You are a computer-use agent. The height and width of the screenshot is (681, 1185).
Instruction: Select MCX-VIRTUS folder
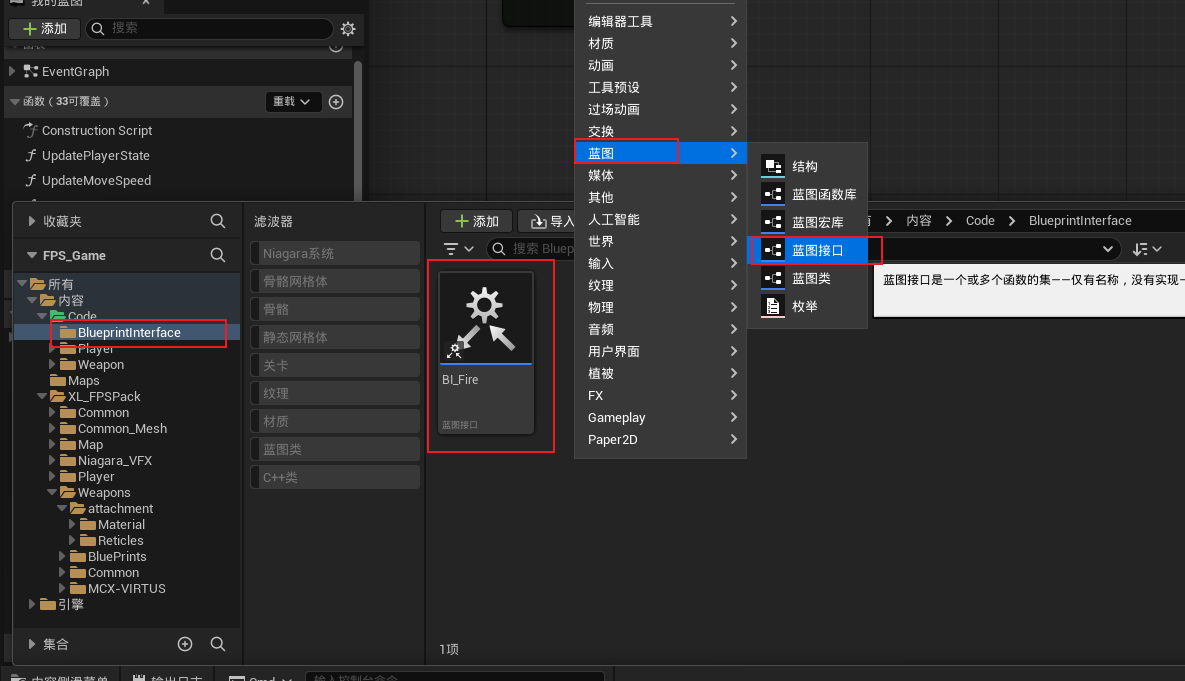(x=126, y=588)
